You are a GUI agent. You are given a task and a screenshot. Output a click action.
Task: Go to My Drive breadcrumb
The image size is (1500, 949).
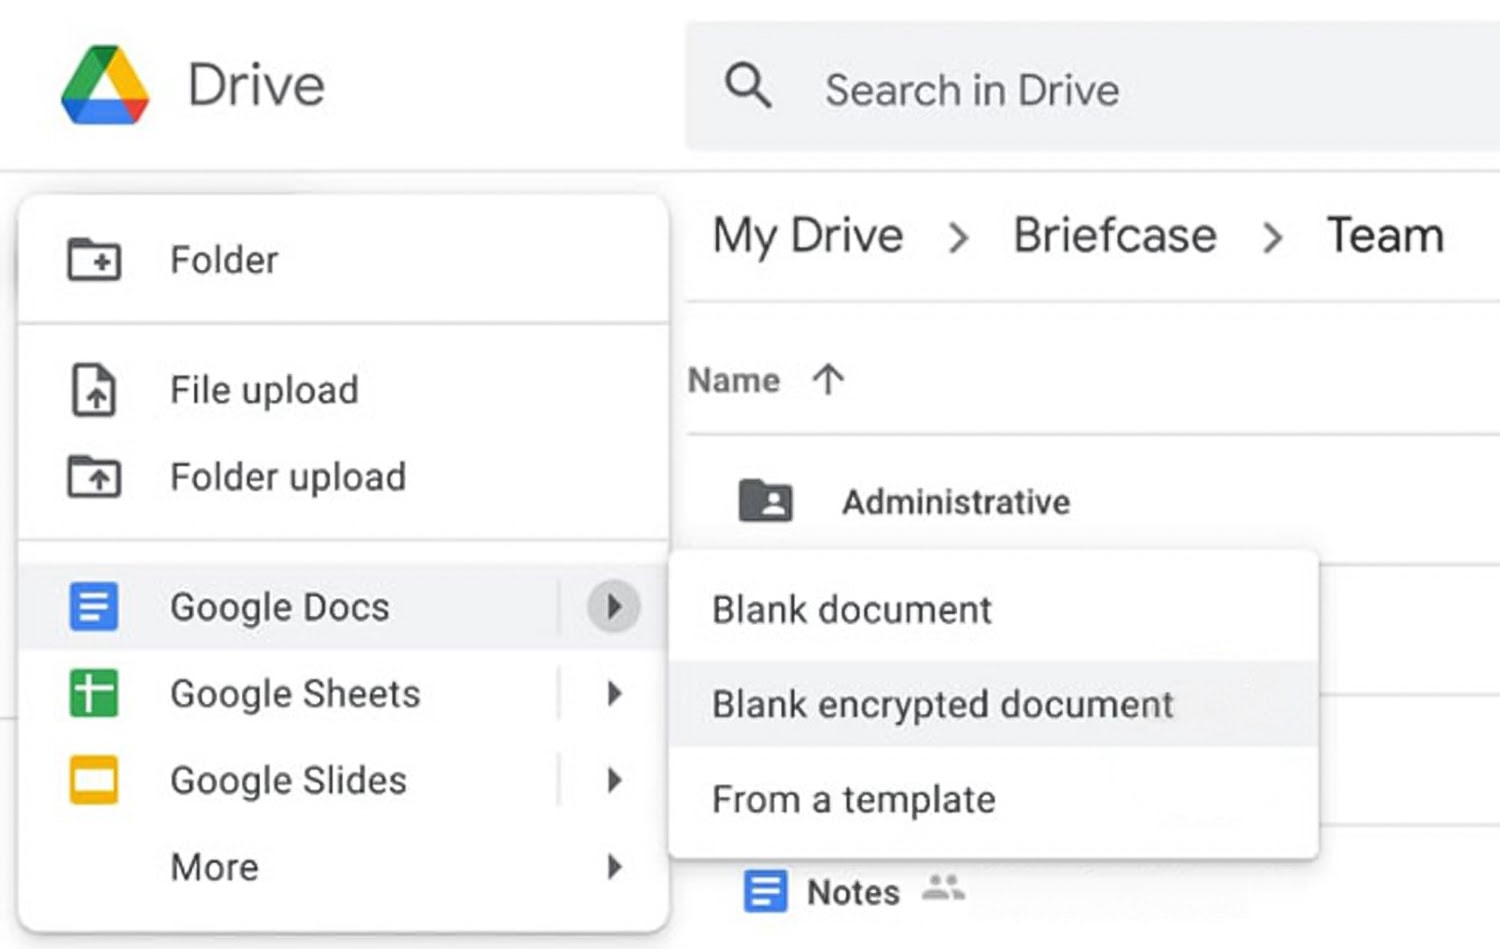[x=808, y=236]
